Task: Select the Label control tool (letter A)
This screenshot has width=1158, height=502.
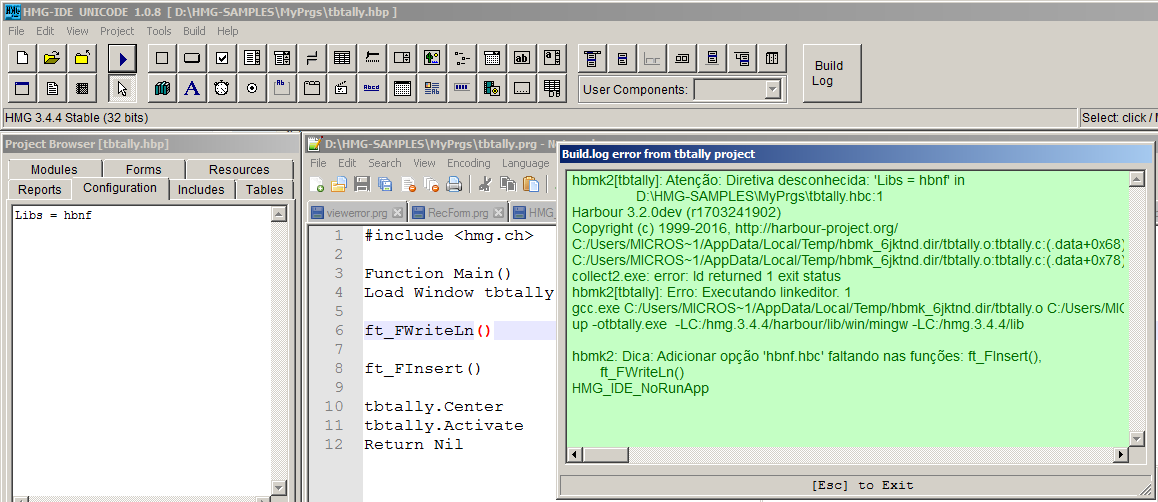Action: click(192, 89)
